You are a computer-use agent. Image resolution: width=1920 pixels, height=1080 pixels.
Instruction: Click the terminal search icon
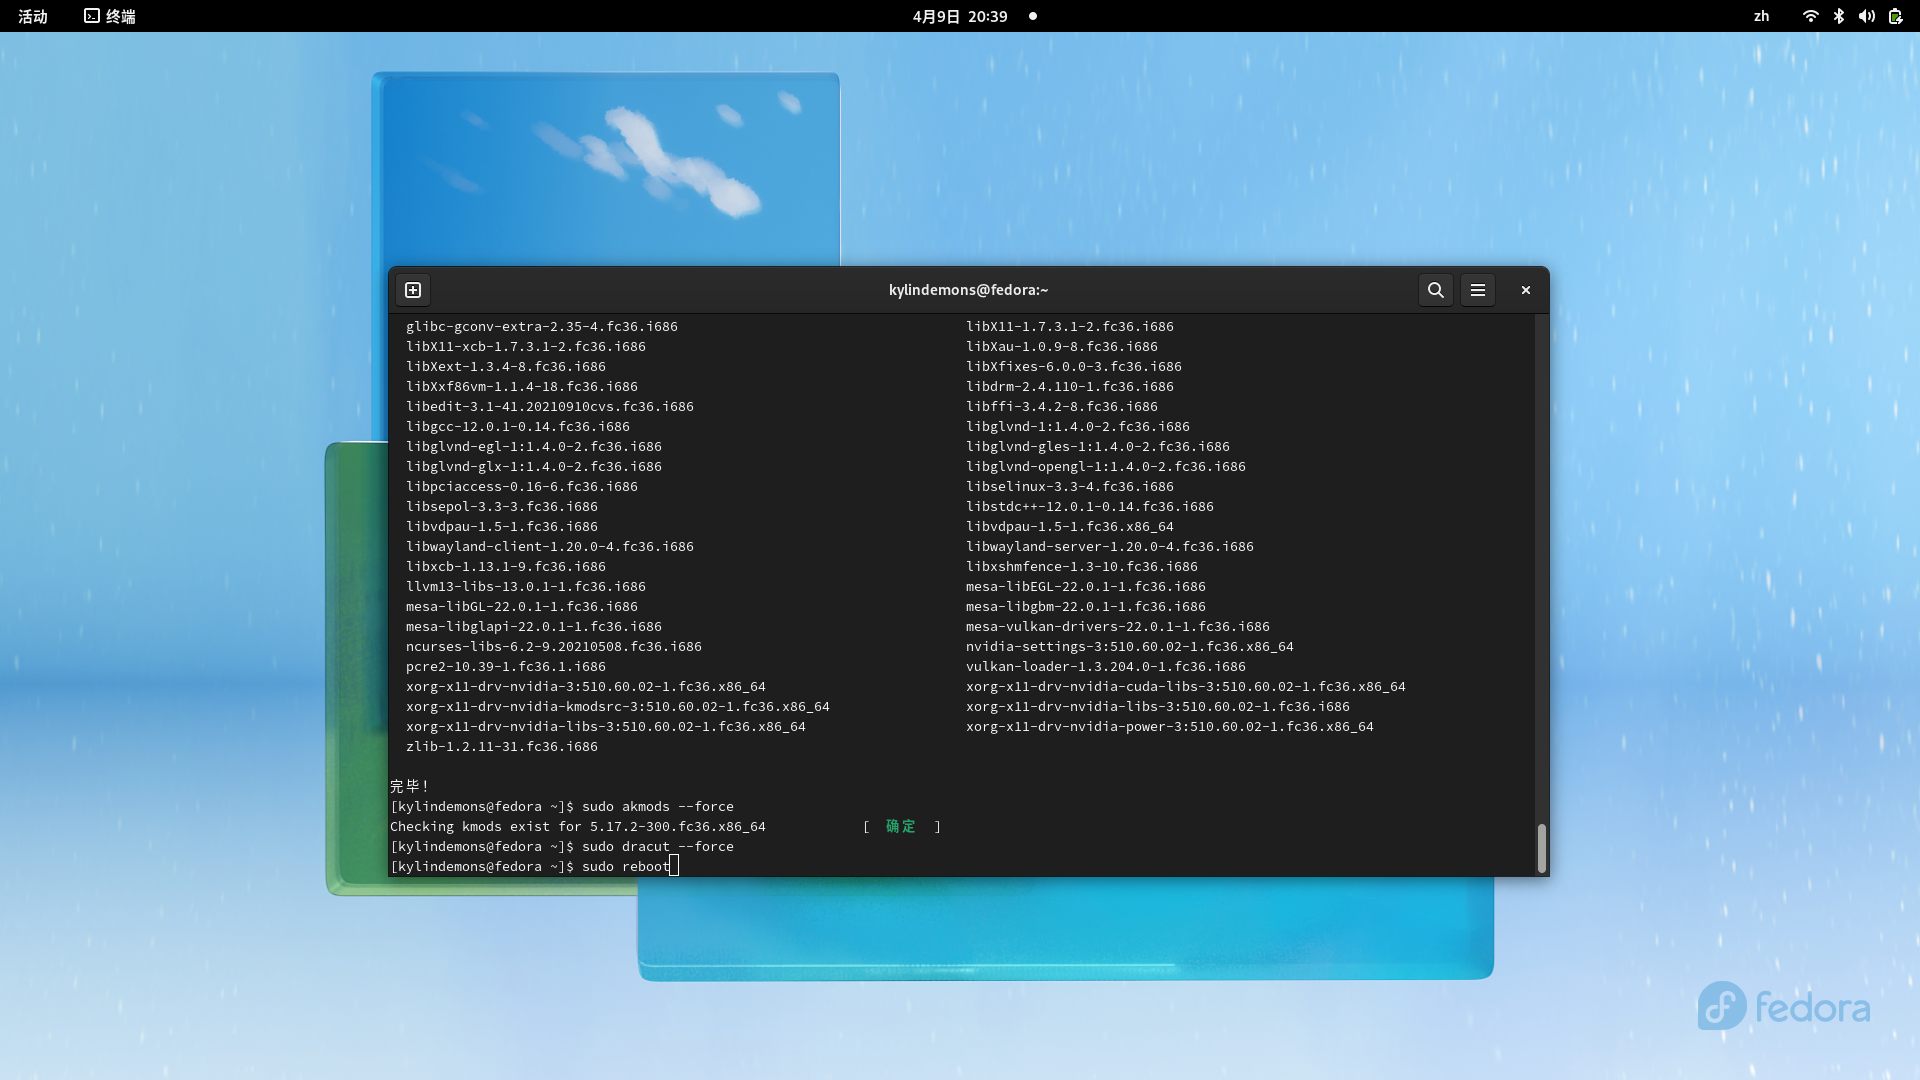point(1435,290)
